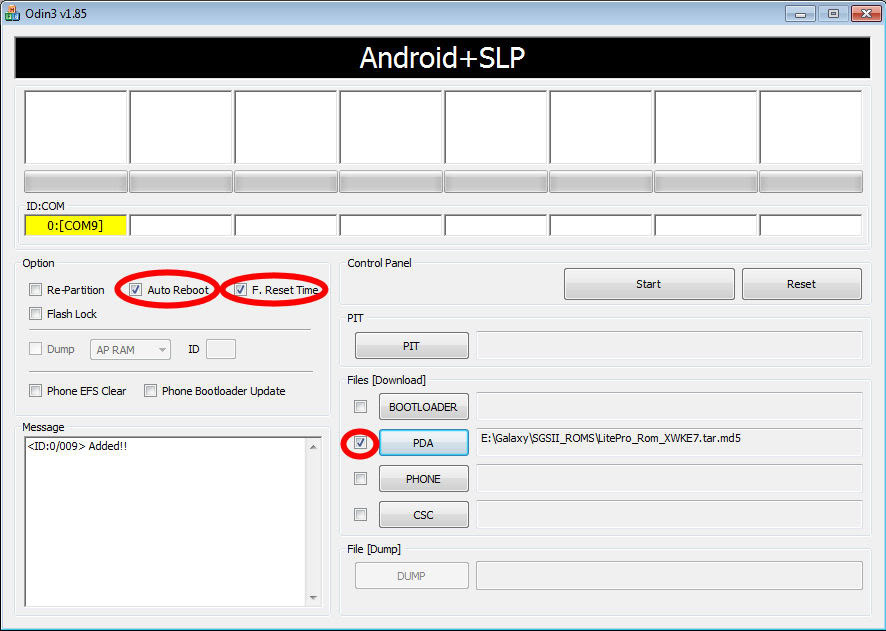Check the PHONE file checkbox
Image resolution: width=886 pixels, height=631 pixels.
point(360,479)
